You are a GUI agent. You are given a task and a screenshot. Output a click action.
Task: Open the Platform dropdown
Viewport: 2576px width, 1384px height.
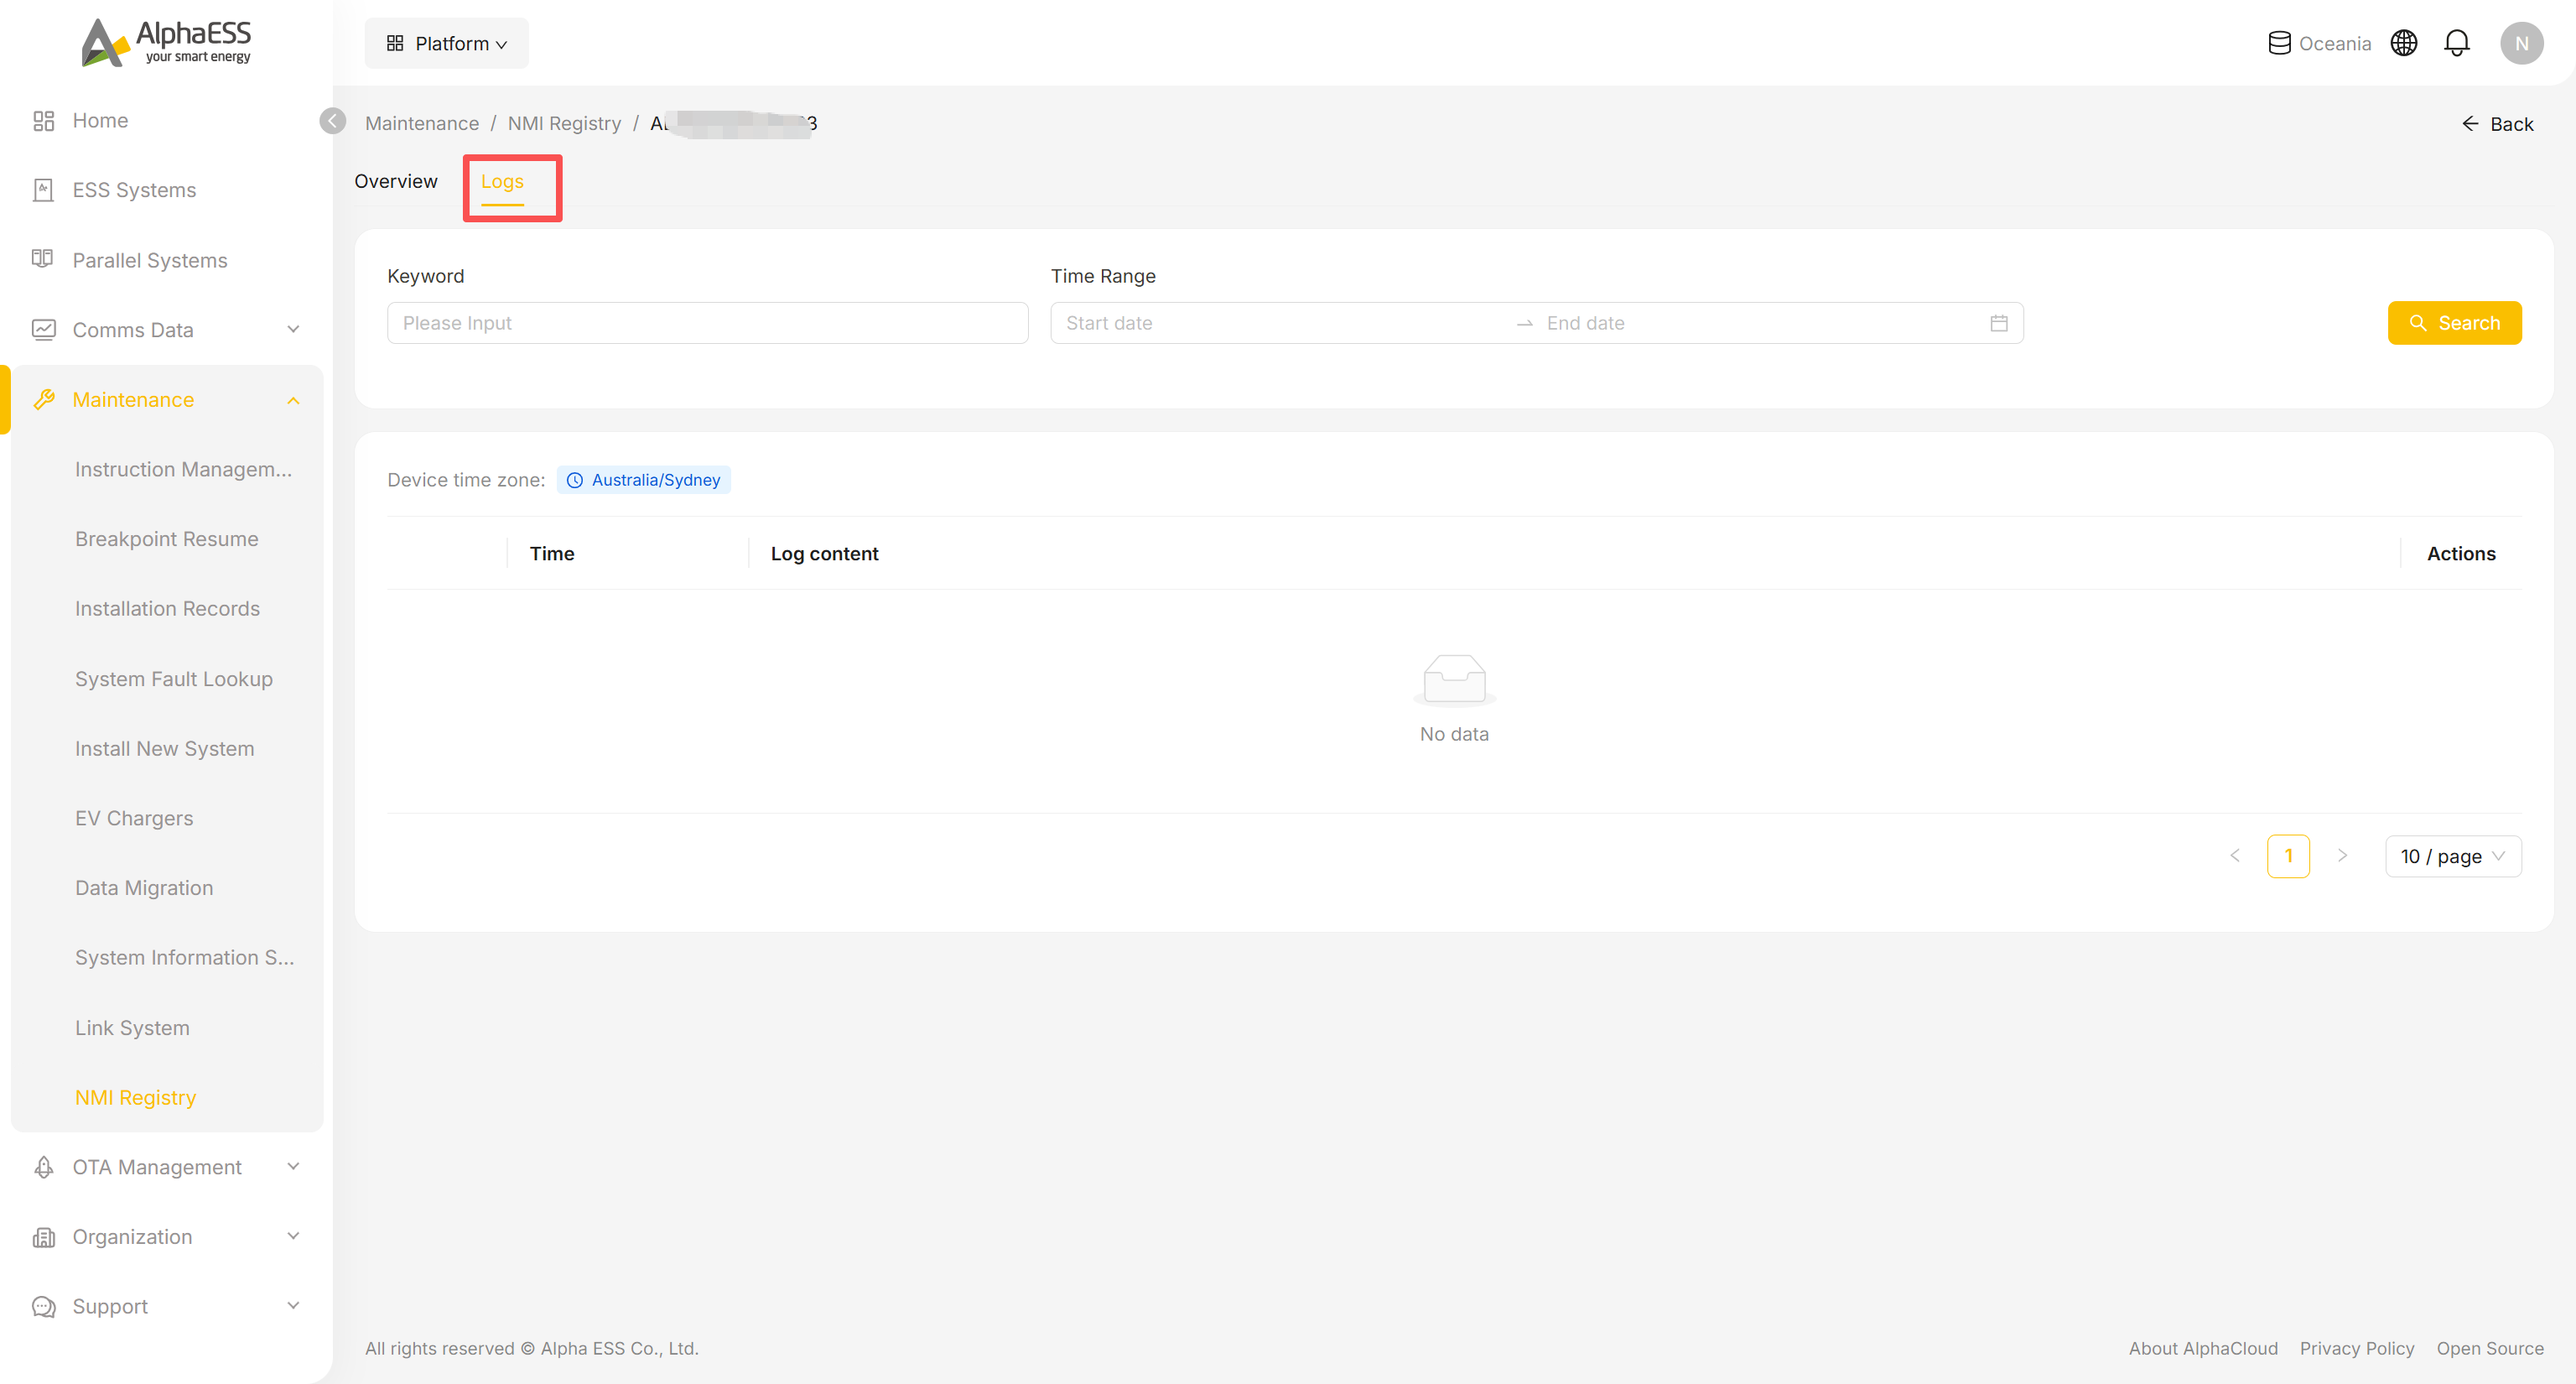point(446,43)
